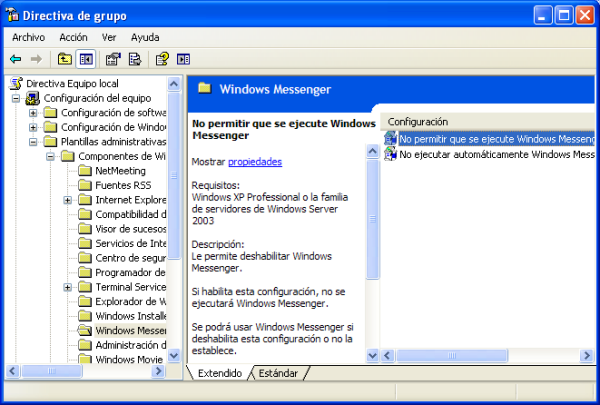Screen dimensions: 600x405
Task: Click the propiedades link
Action: 255,161
